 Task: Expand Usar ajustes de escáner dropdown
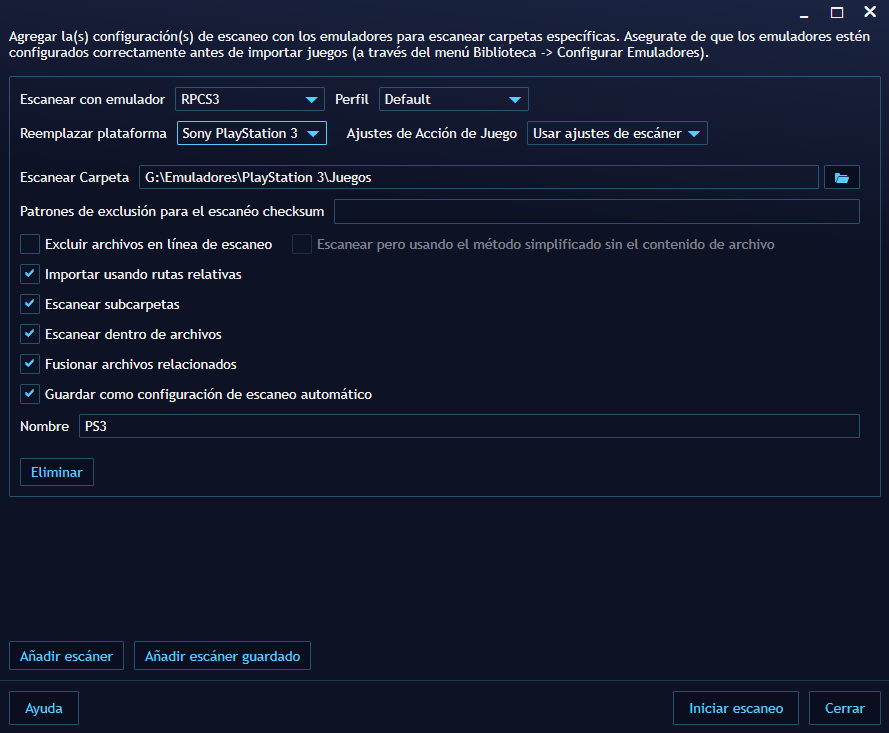617,133
